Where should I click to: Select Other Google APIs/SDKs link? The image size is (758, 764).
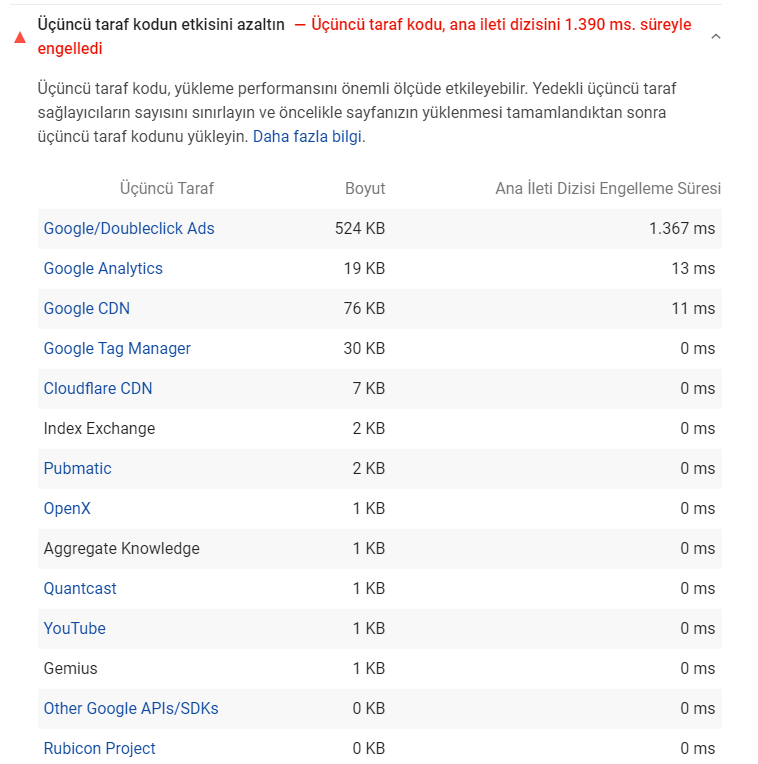pos(131,708)
